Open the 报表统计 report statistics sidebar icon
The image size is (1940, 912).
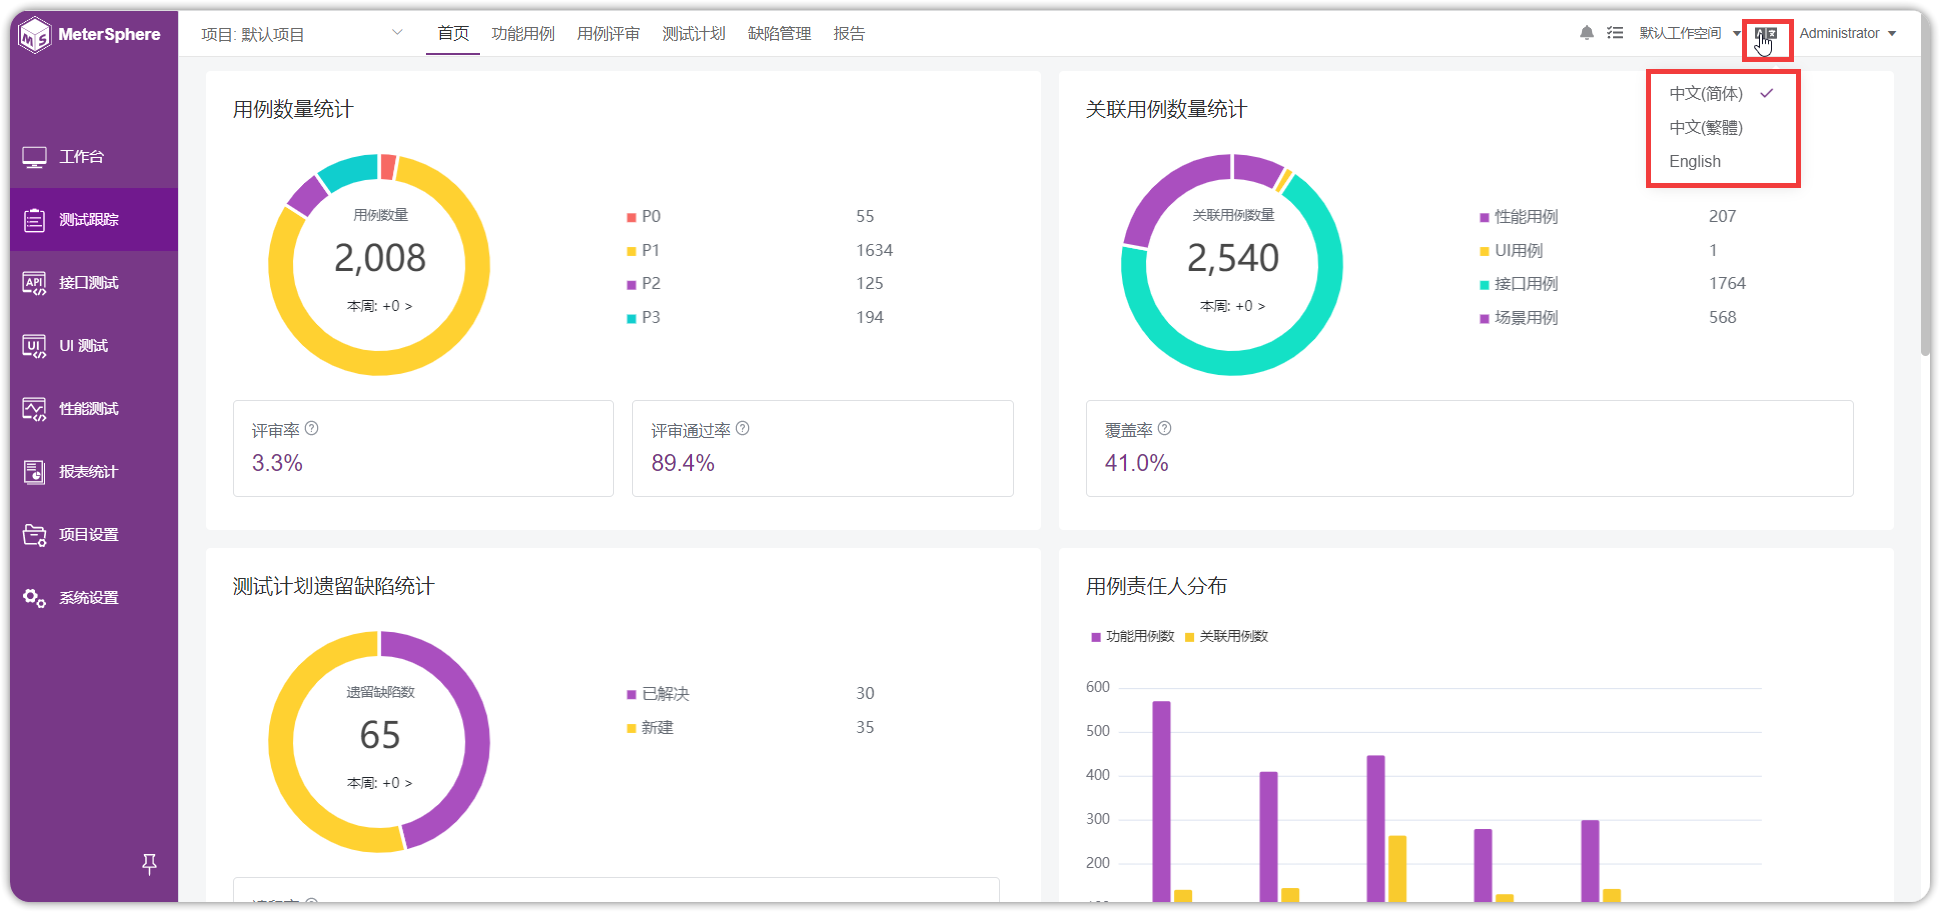click(35, 472)
